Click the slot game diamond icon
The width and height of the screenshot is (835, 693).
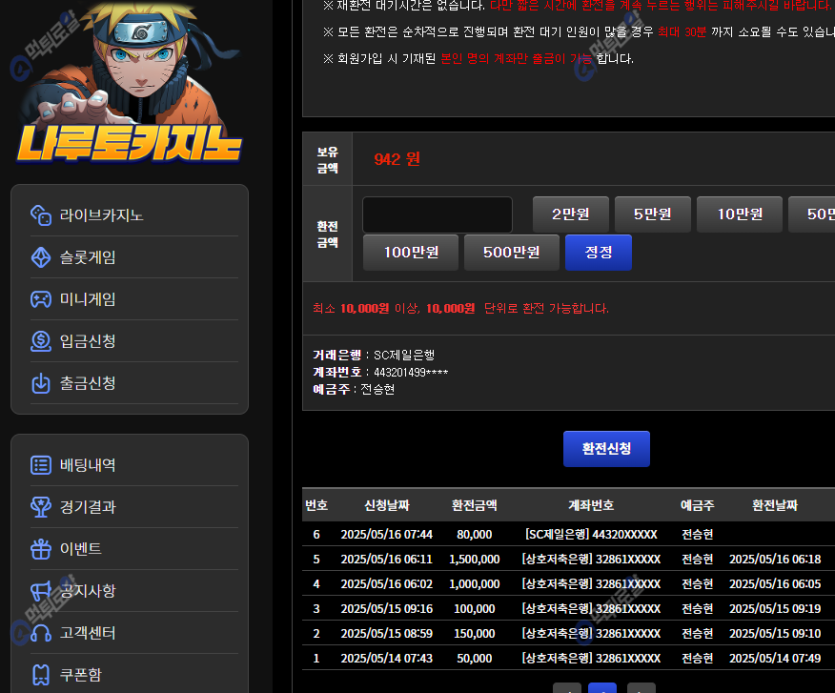coord(41,257)
